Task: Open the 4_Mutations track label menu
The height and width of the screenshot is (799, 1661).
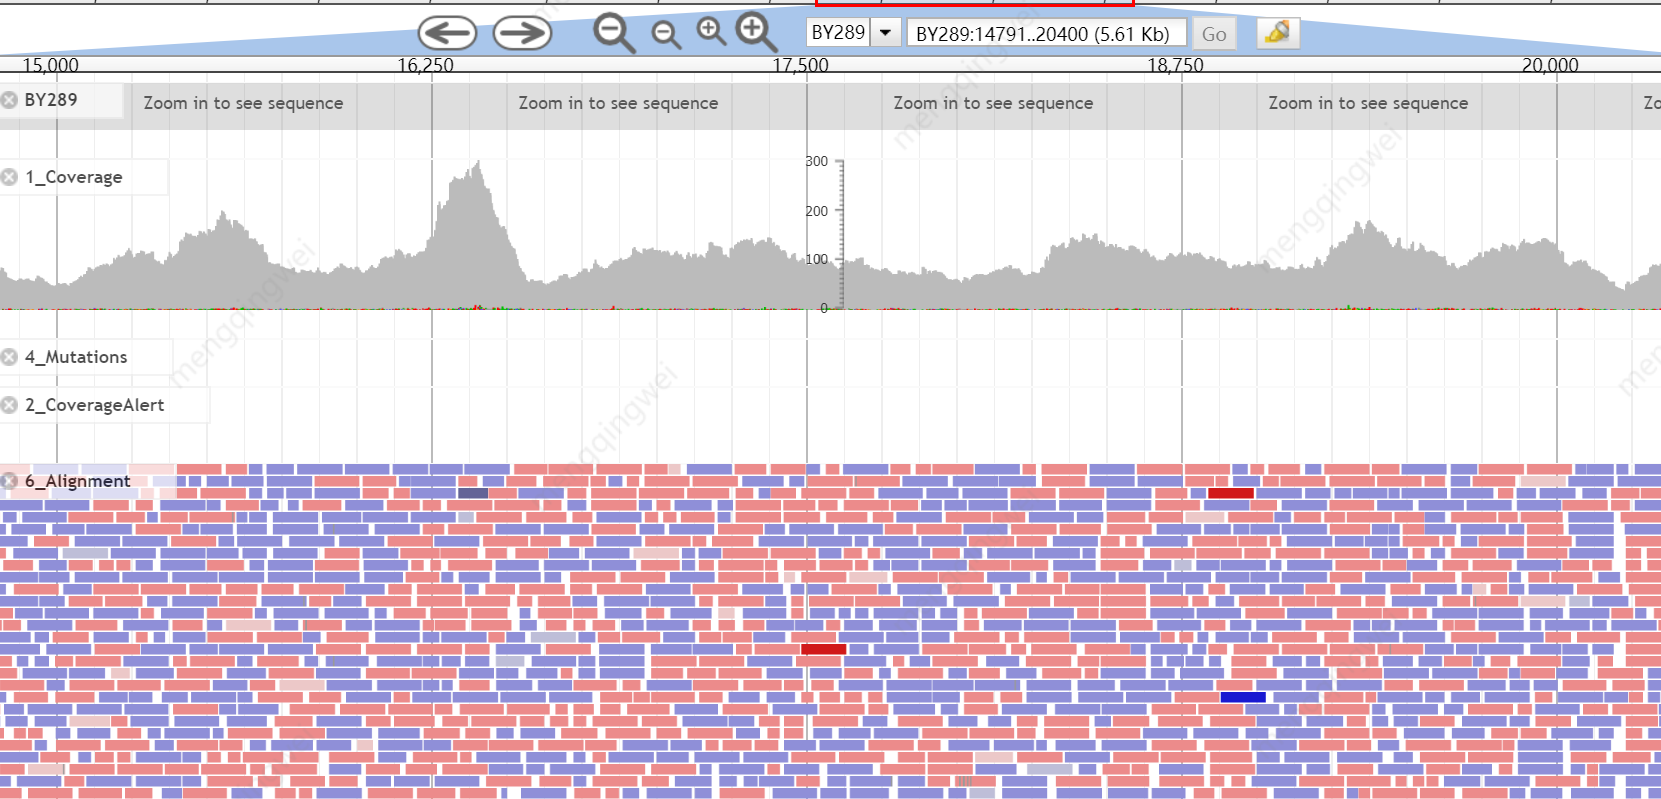Action: [x=76, y=357]
